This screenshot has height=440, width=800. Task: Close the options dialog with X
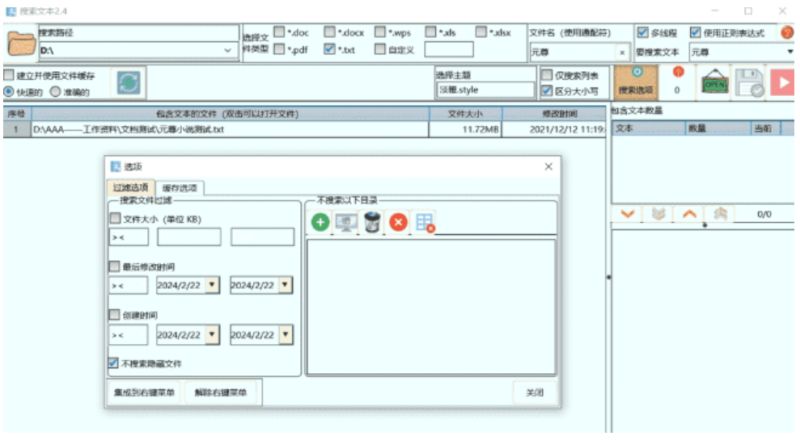pos(548,166)
